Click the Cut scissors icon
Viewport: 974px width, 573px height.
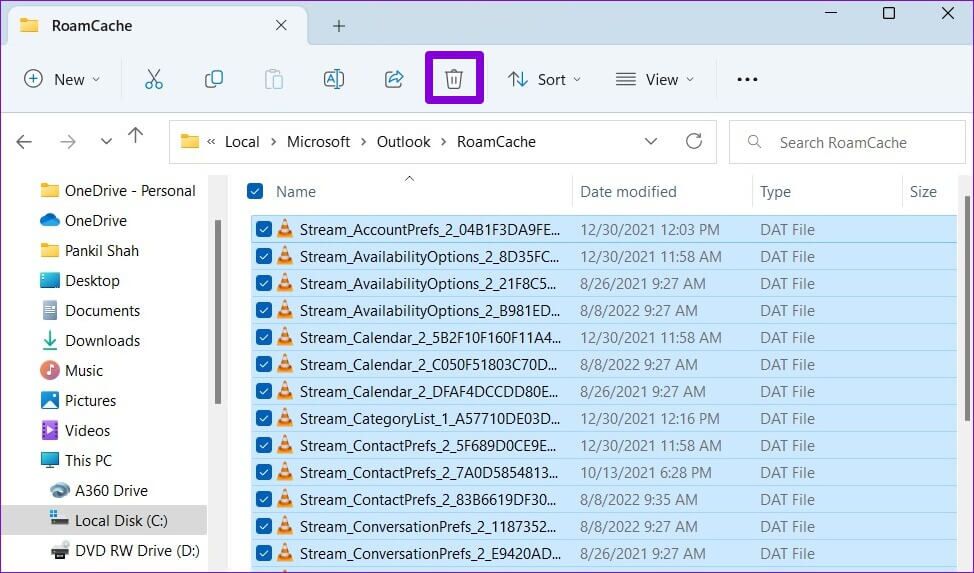coord(153,79)
